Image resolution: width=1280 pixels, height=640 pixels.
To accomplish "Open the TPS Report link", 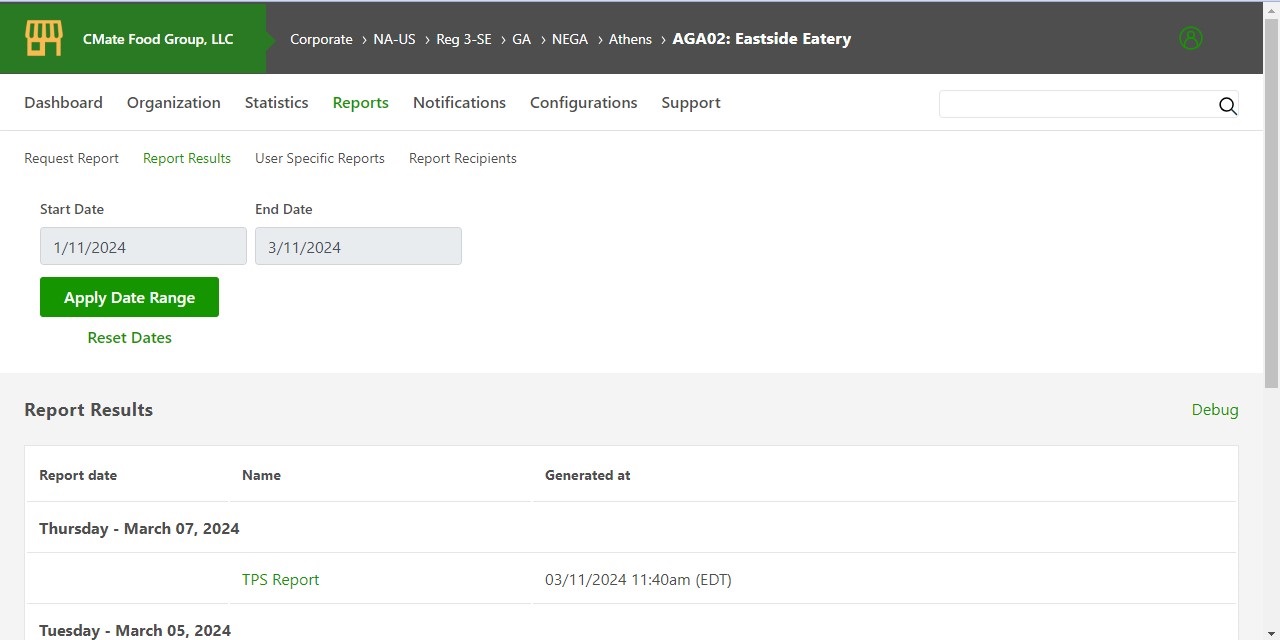I will pos(280,579).
